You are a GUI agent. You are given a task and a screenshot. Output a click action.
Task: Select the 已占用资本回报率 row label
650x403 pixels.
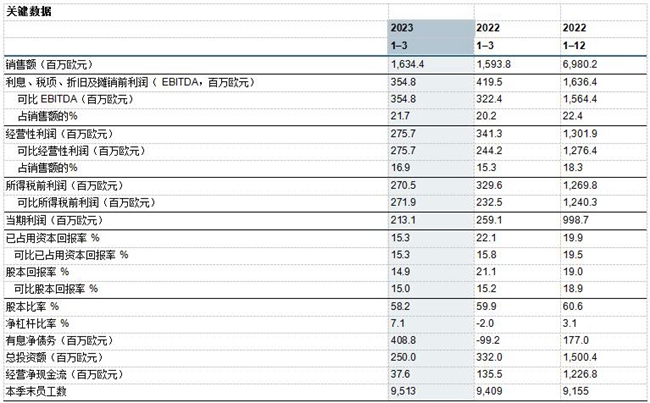(x=53, y=238)
